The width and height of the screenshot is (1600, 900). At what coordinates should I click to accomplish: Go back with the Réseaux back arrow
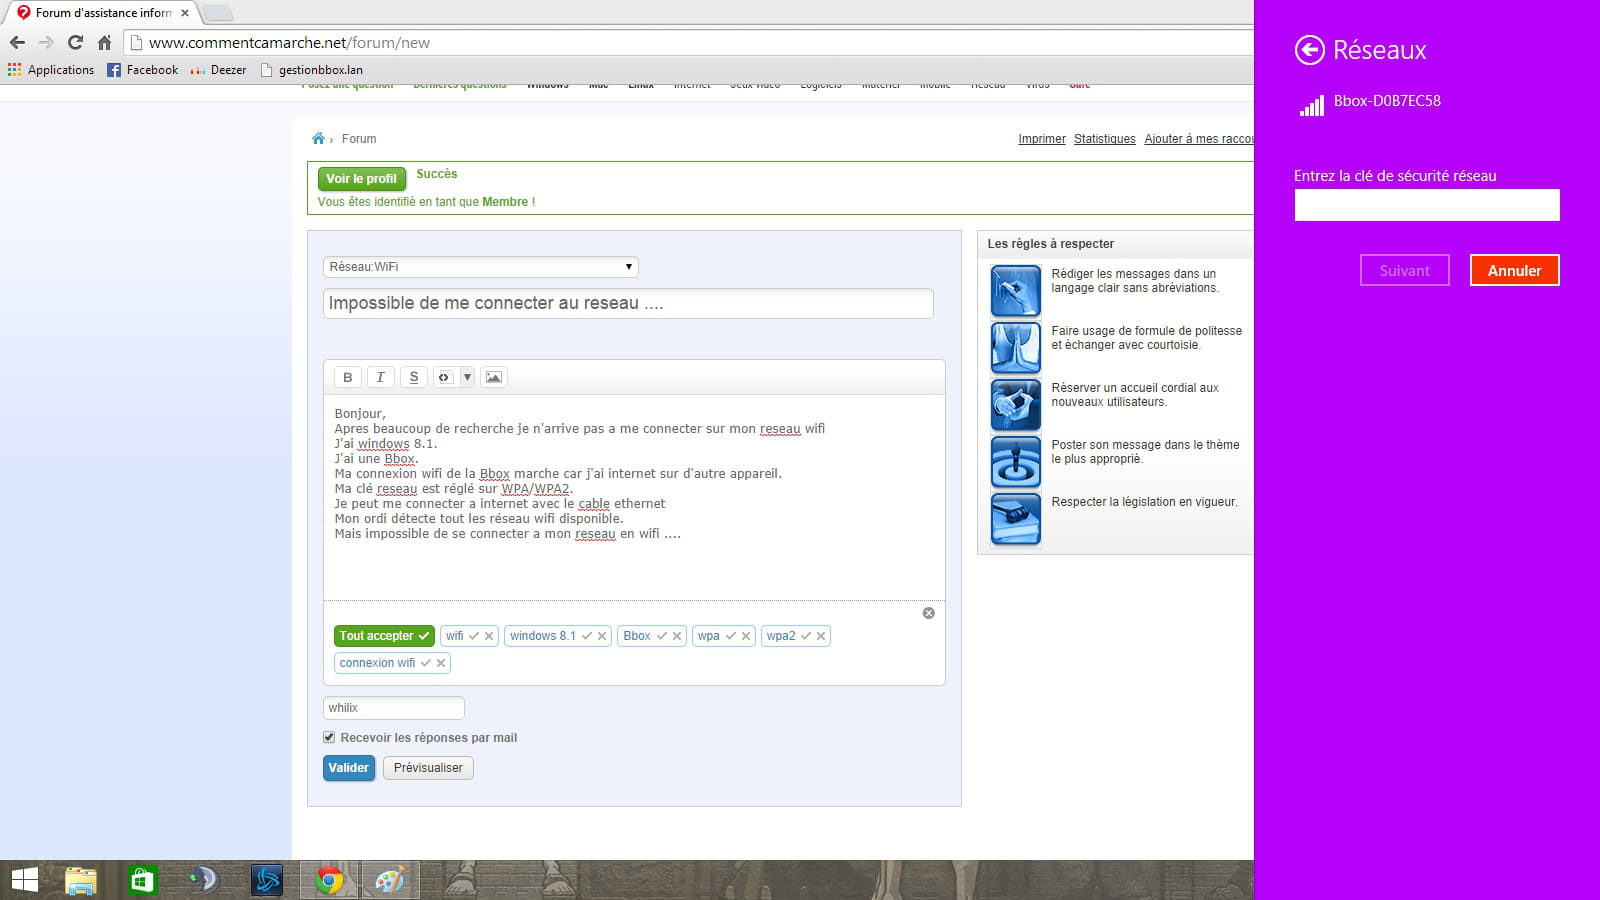(1309, 50)
